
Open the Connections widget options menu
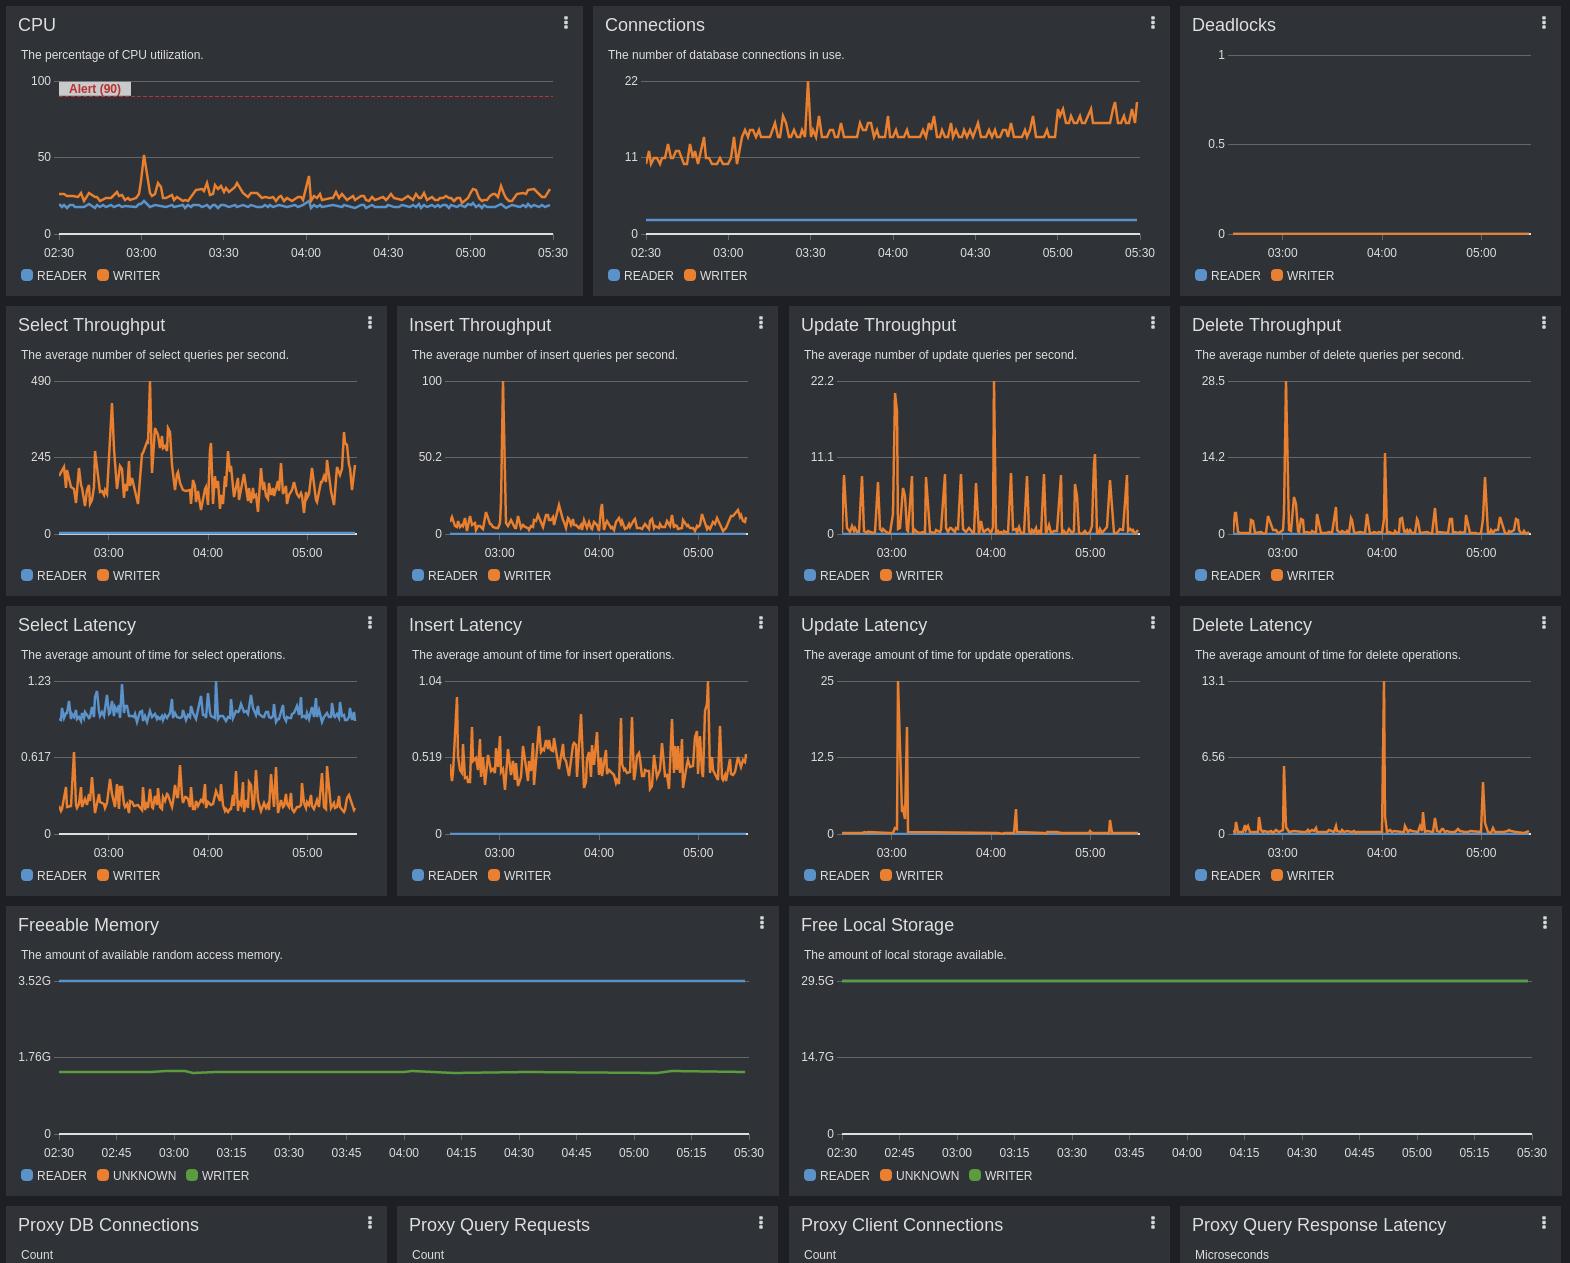click(1153, 22)
